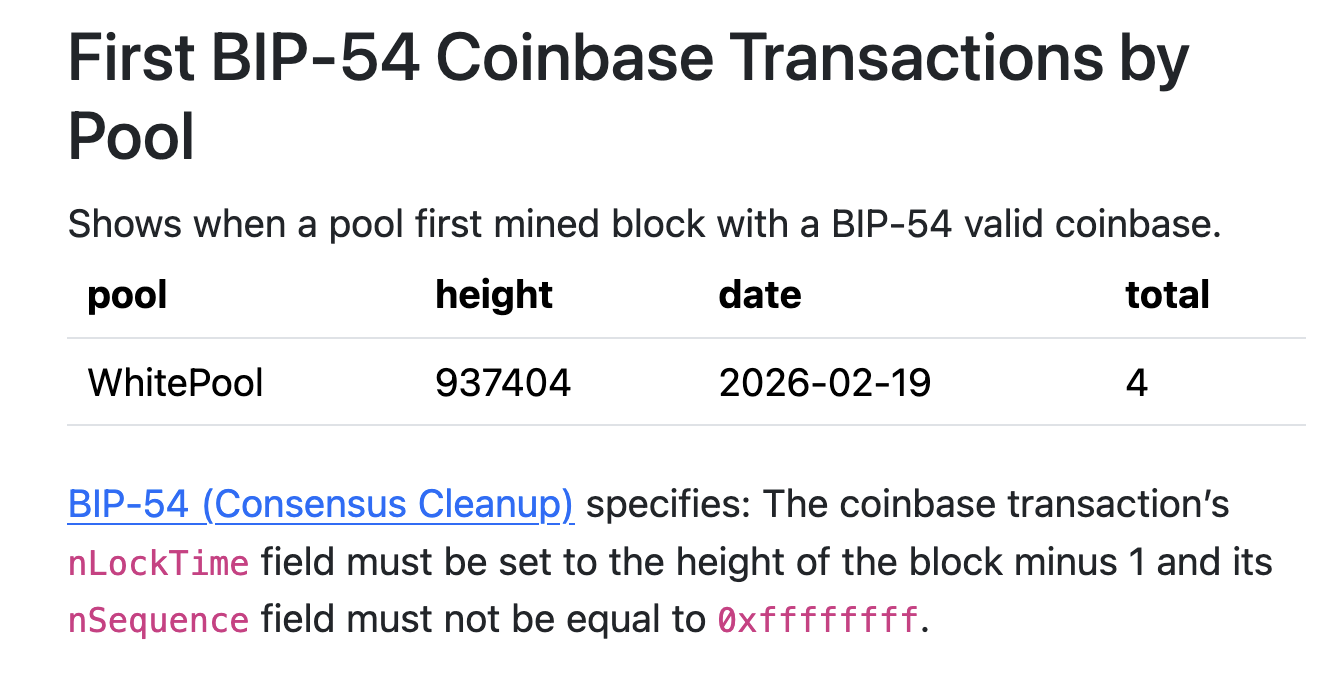Click the "pool" column header
The image size is (1322, 690).
[x=127, y=295]
